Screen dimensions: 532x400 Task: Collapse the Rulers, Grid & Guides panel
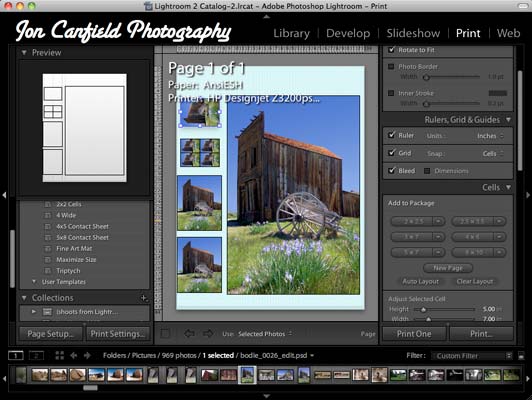click(x=508, y=119)
